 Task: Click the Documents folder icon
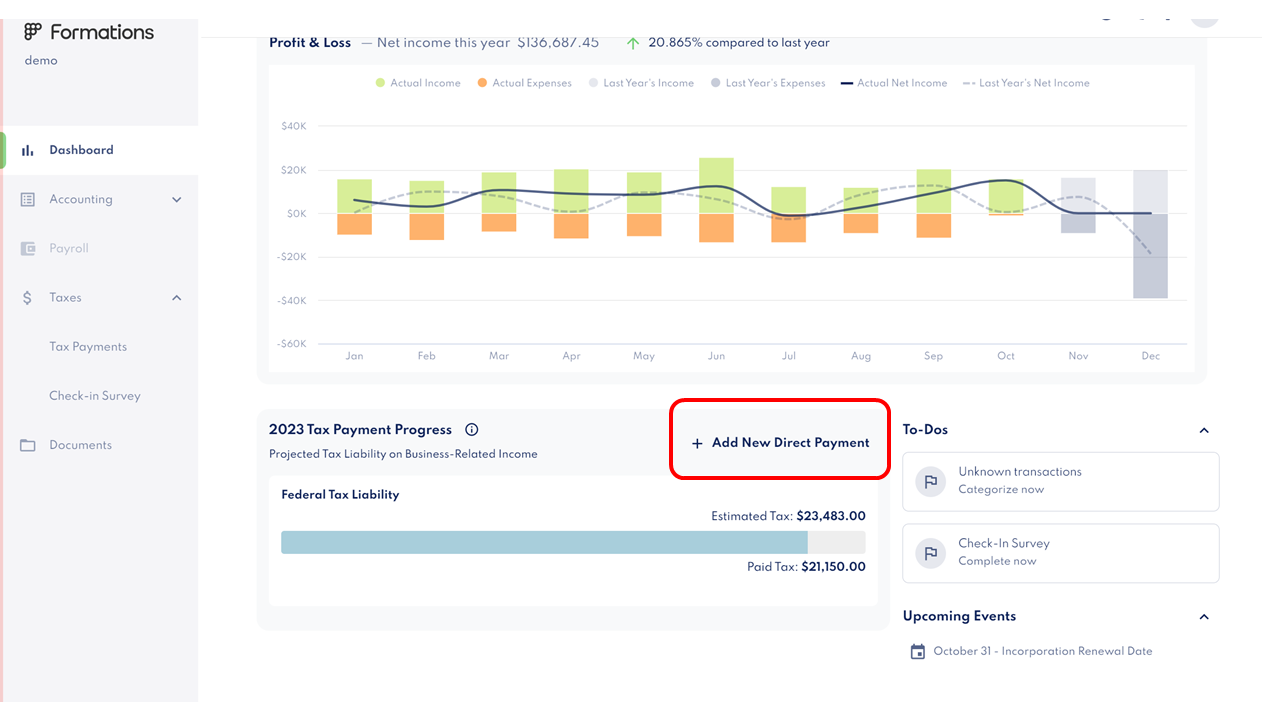28,445
